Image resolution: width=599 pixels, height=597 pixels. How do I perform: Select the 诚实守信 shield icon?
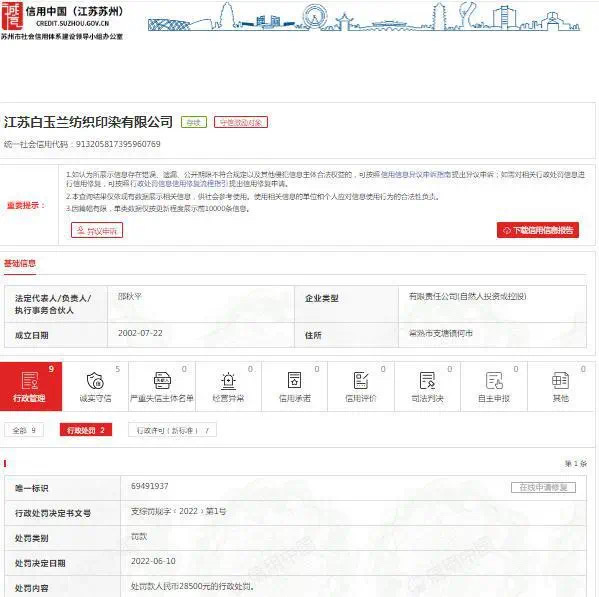pos(95,380)
